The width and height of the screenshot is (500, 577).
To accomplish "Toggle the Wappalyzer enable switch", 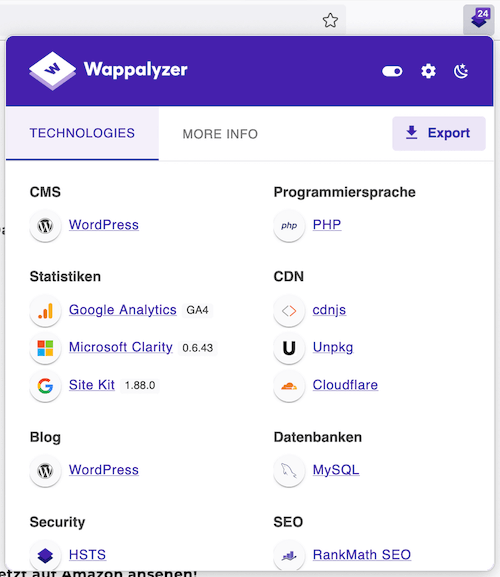I will click(x=392, y=71).
